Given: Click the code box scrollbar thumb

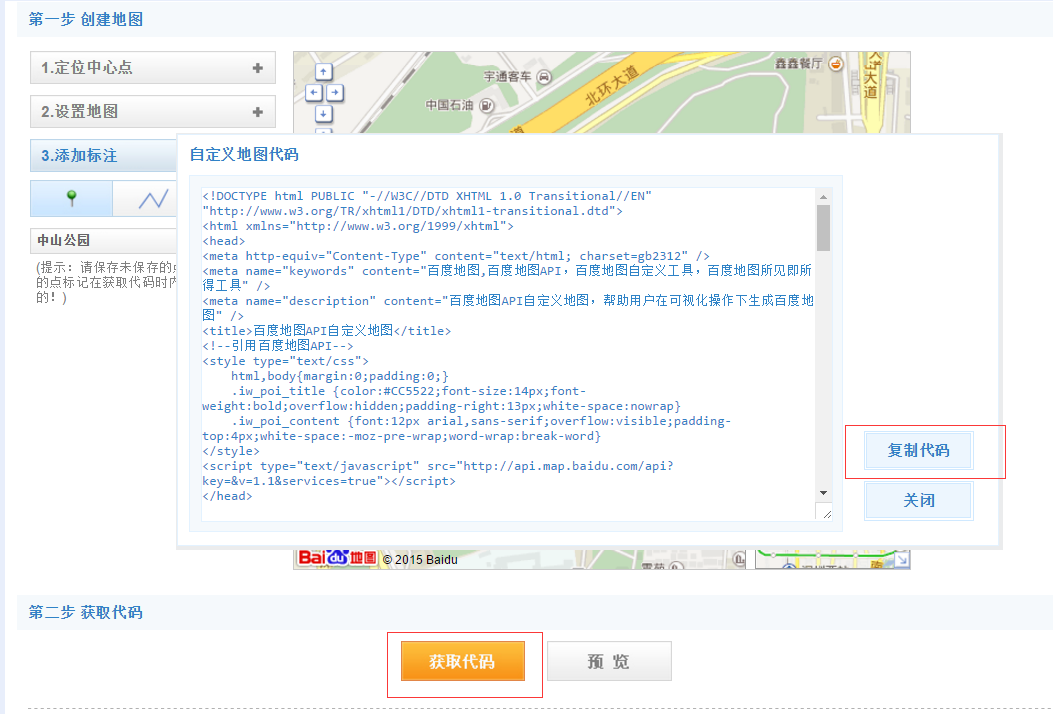Looking at the screenshot, I should point(823,228).
